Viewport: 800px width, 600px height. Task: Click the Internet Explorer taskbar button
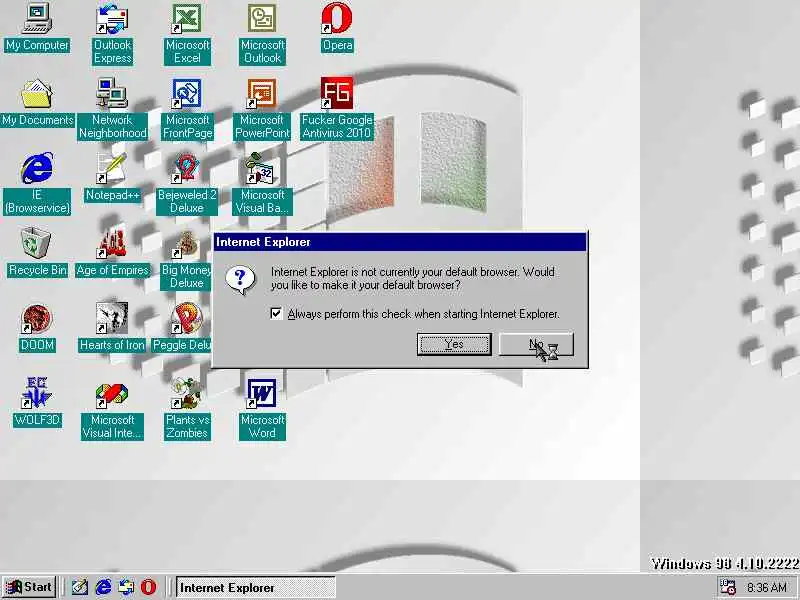256,587
